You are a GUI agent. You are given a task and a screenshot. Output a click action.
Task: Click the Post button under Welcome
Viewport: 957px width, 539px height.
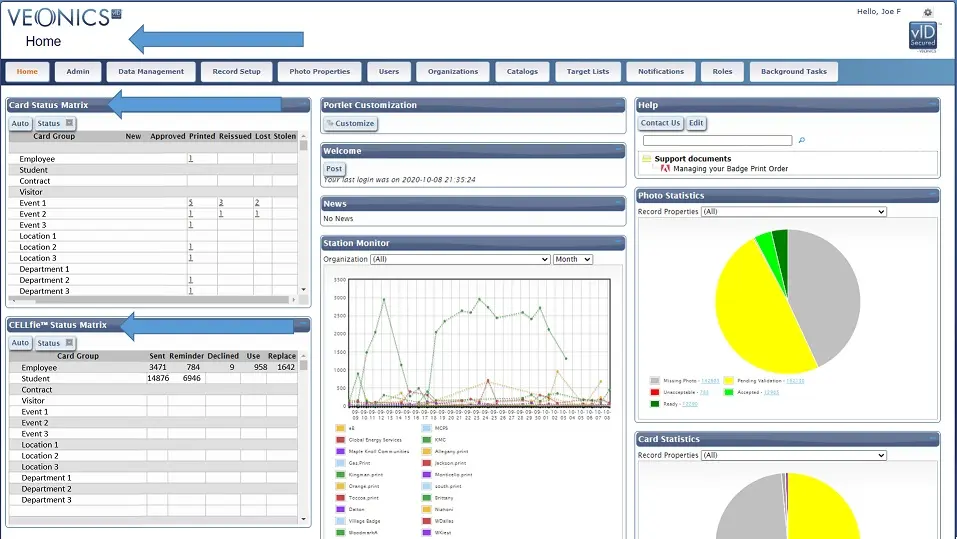[334, 169]
